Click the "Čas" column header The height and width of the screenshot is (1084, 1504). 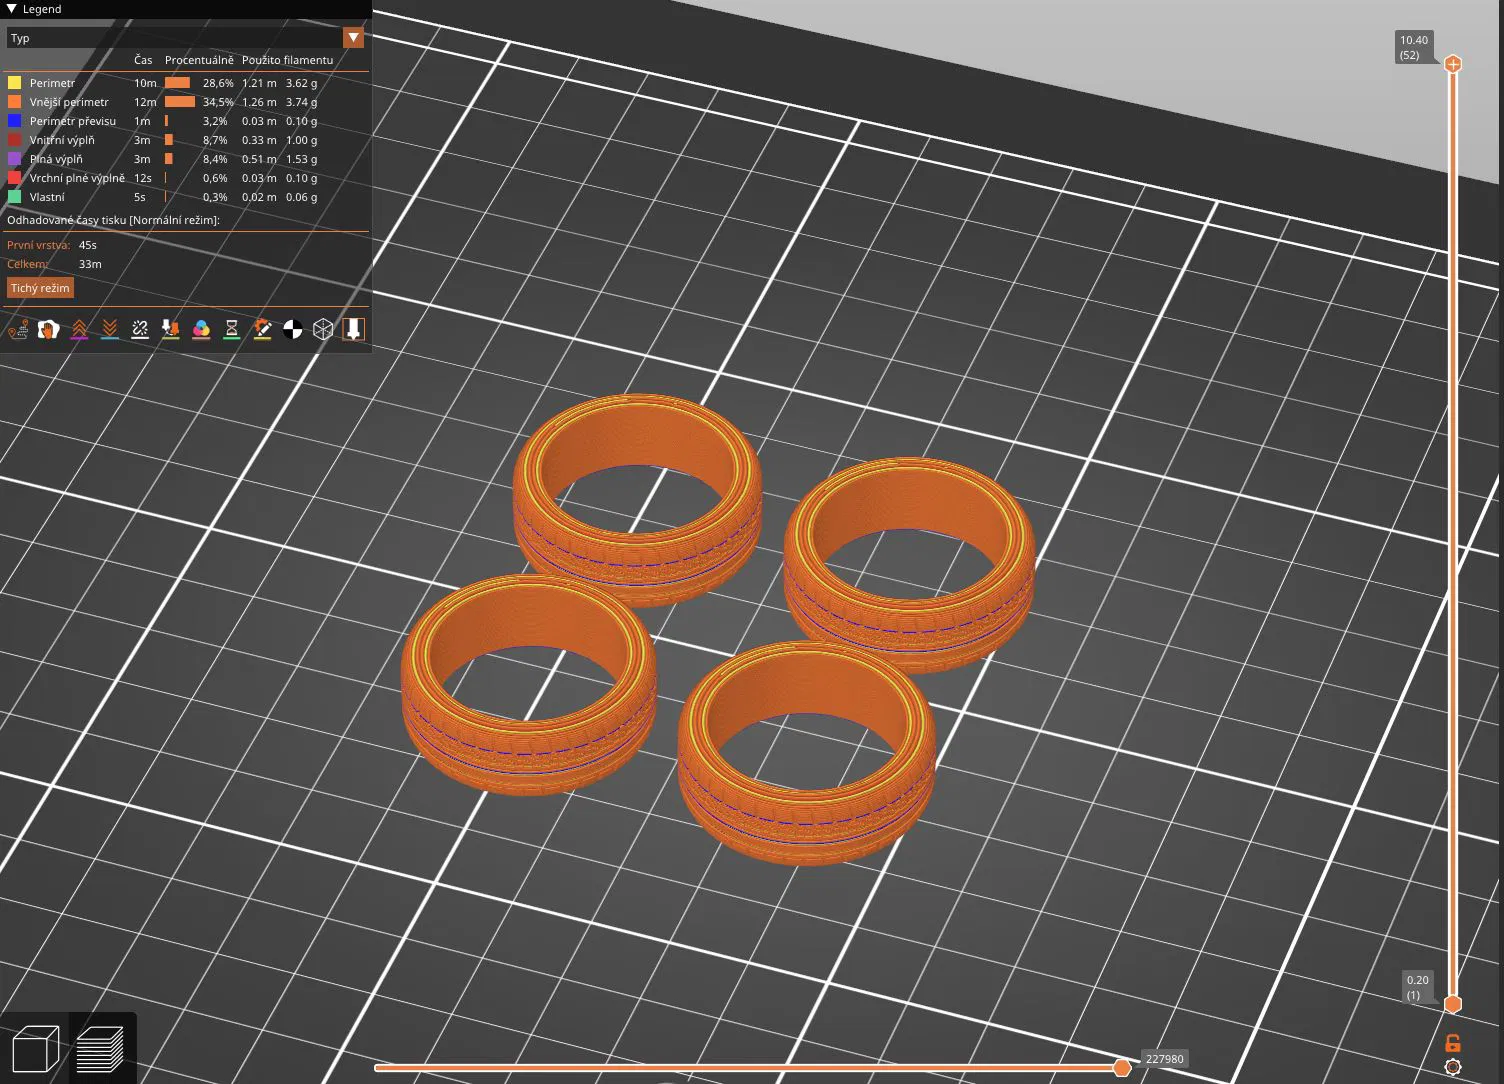(x=143, y=60)
